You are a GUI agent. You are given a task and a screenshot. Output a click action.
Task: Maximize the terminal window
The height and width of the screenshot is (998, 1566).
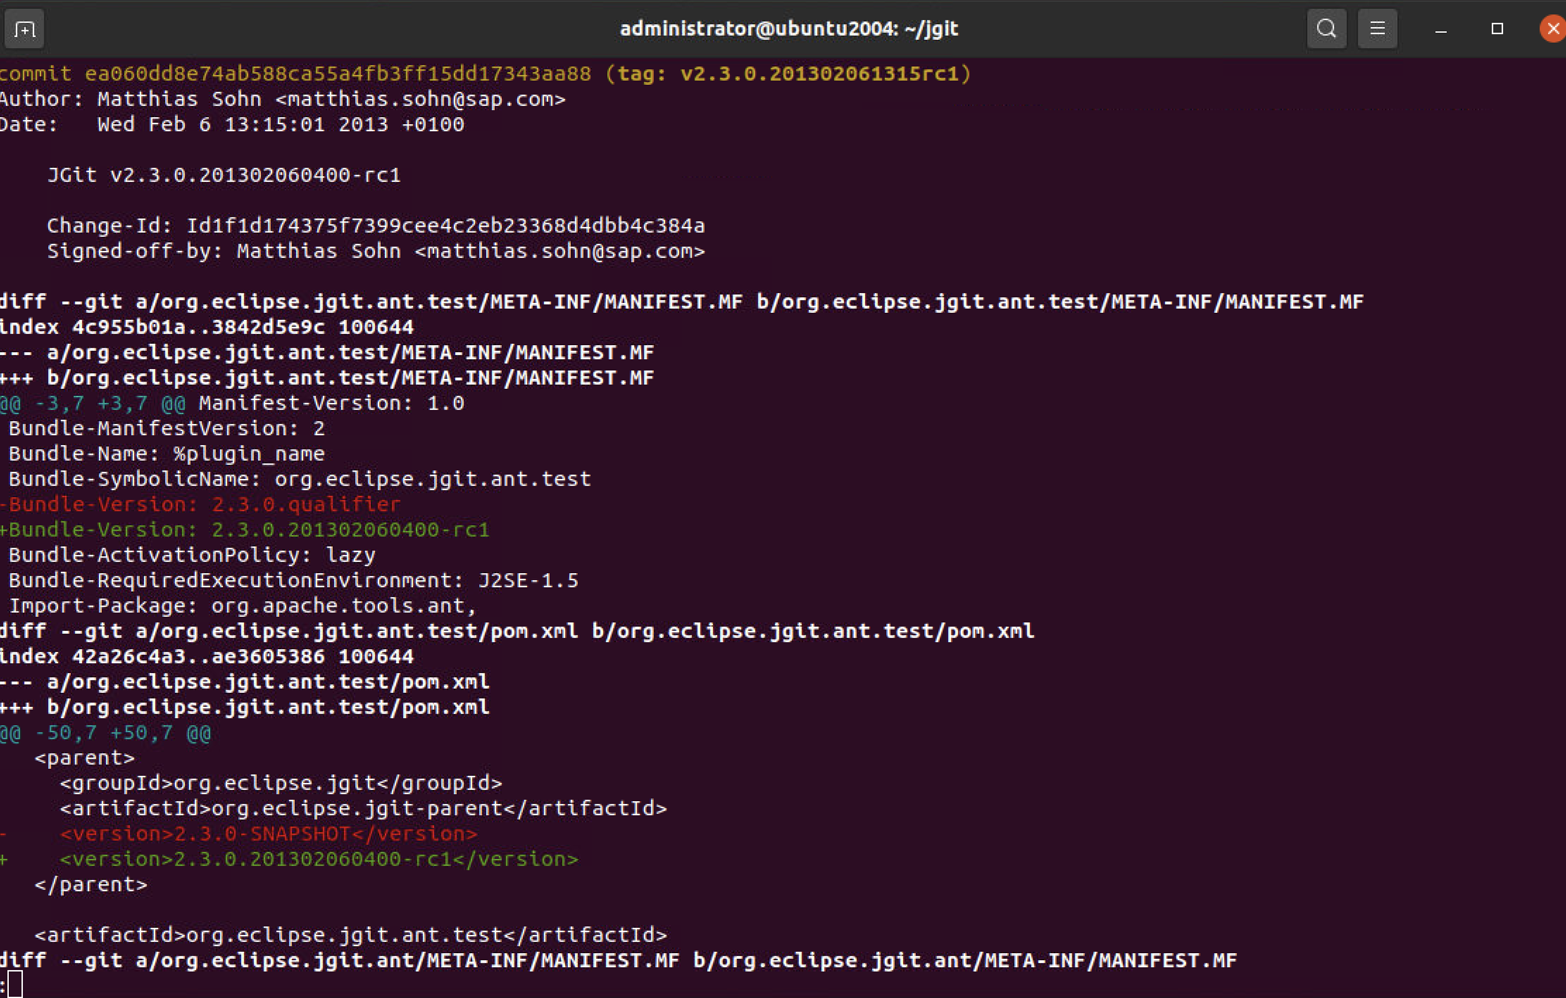pos(1497,29)
